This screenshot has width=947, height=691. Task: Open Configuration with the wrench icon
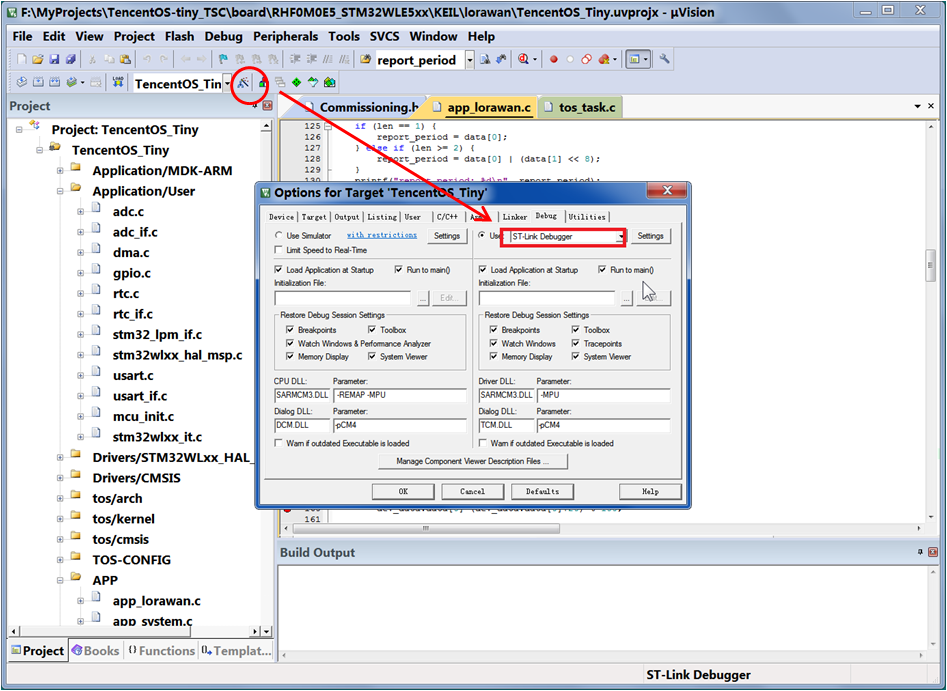coord(664,59)
